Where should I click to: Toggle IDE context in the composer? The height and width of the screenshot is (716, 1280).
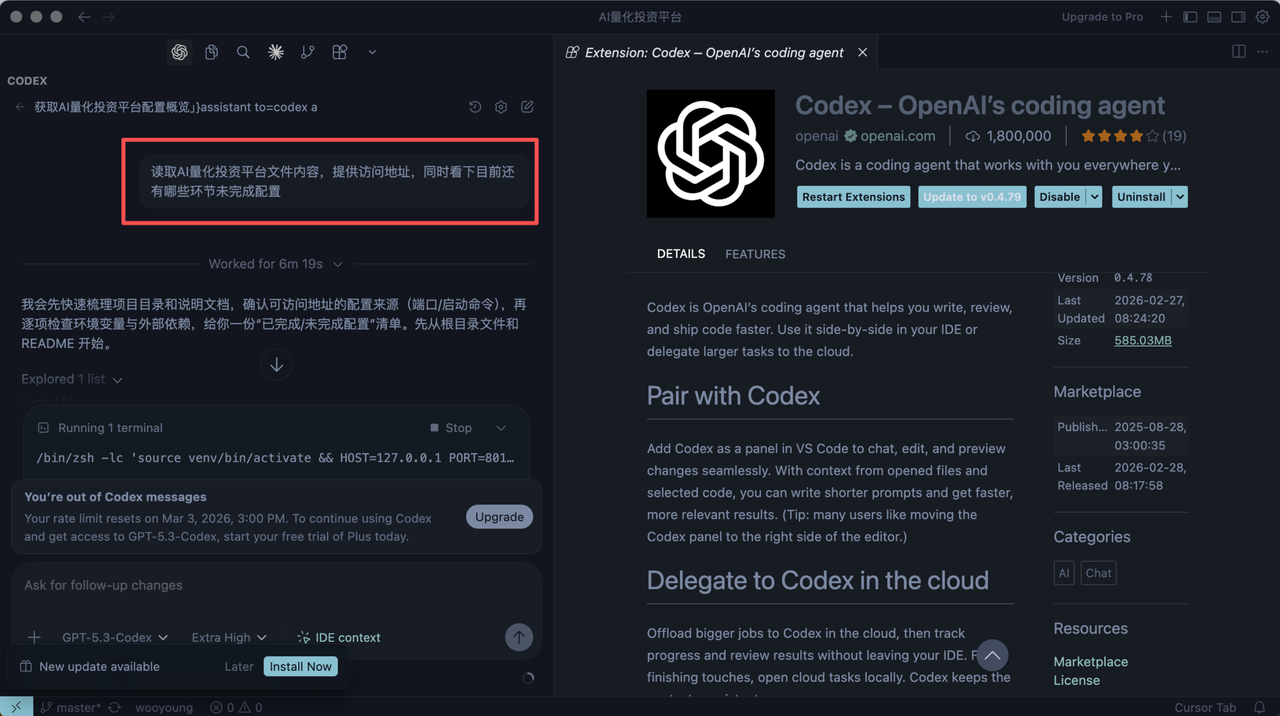338,637
